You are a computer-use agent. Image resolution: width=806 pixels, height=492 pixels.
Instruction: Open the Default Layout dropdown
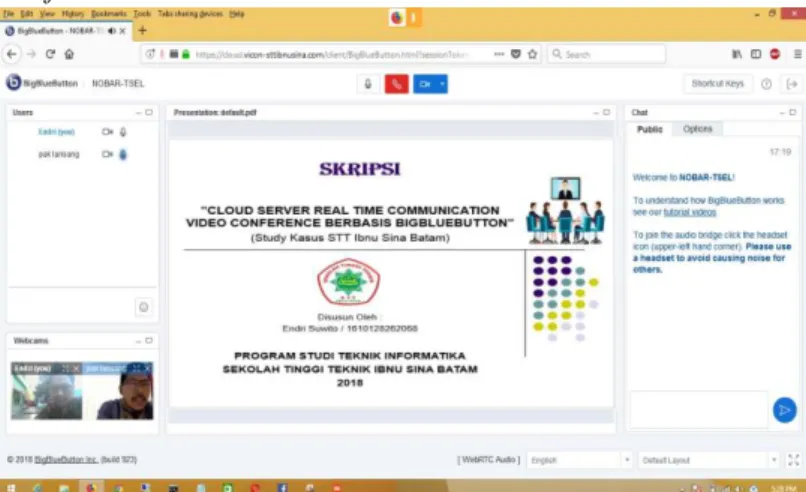(x=709, y=460)
